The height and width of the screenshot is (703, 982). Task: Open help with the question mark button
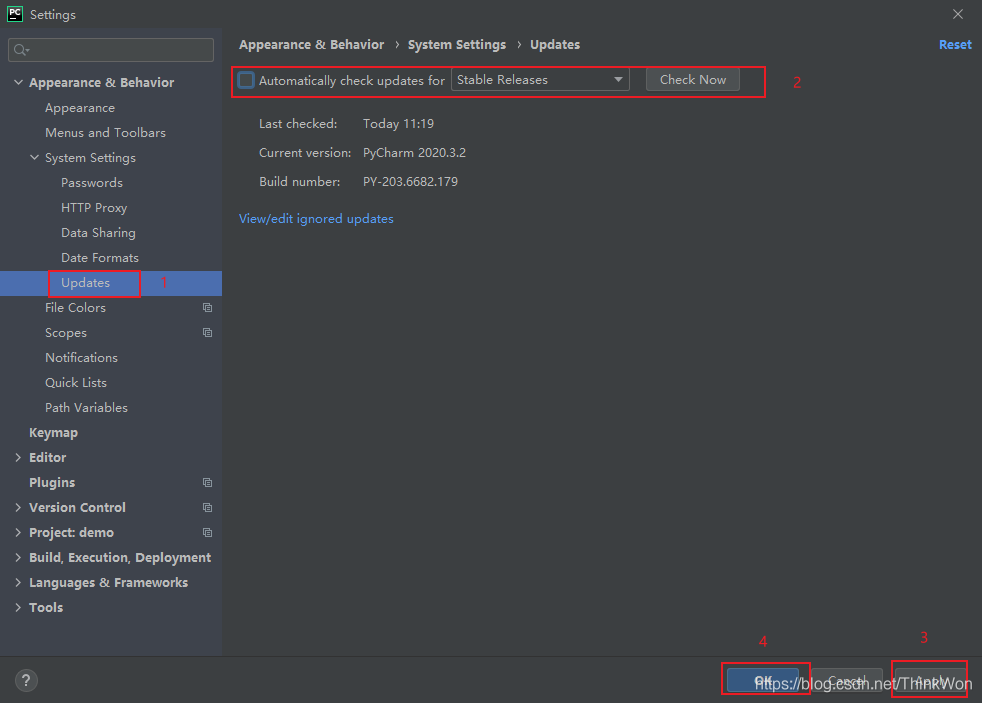[x=26, y=680]
